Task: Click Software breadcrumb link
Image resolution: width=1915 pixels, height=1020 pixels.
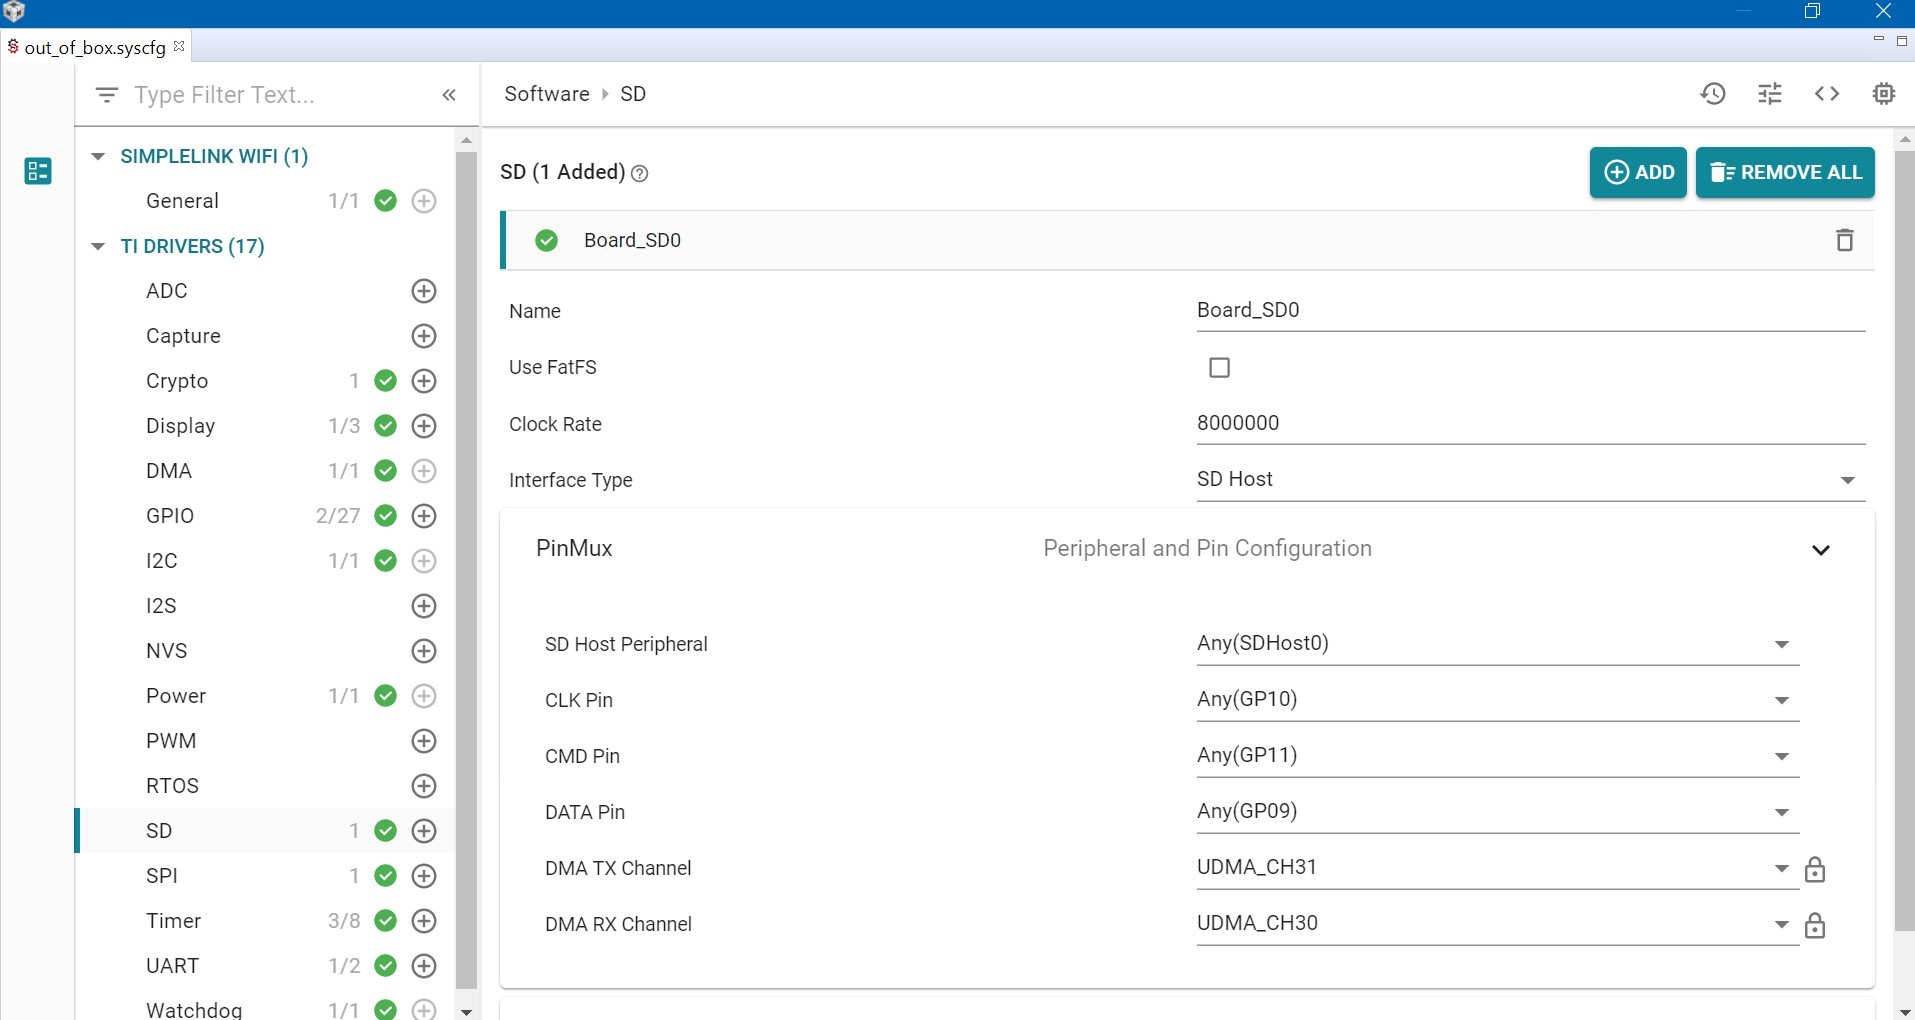Action: click(x=547, y=94)
